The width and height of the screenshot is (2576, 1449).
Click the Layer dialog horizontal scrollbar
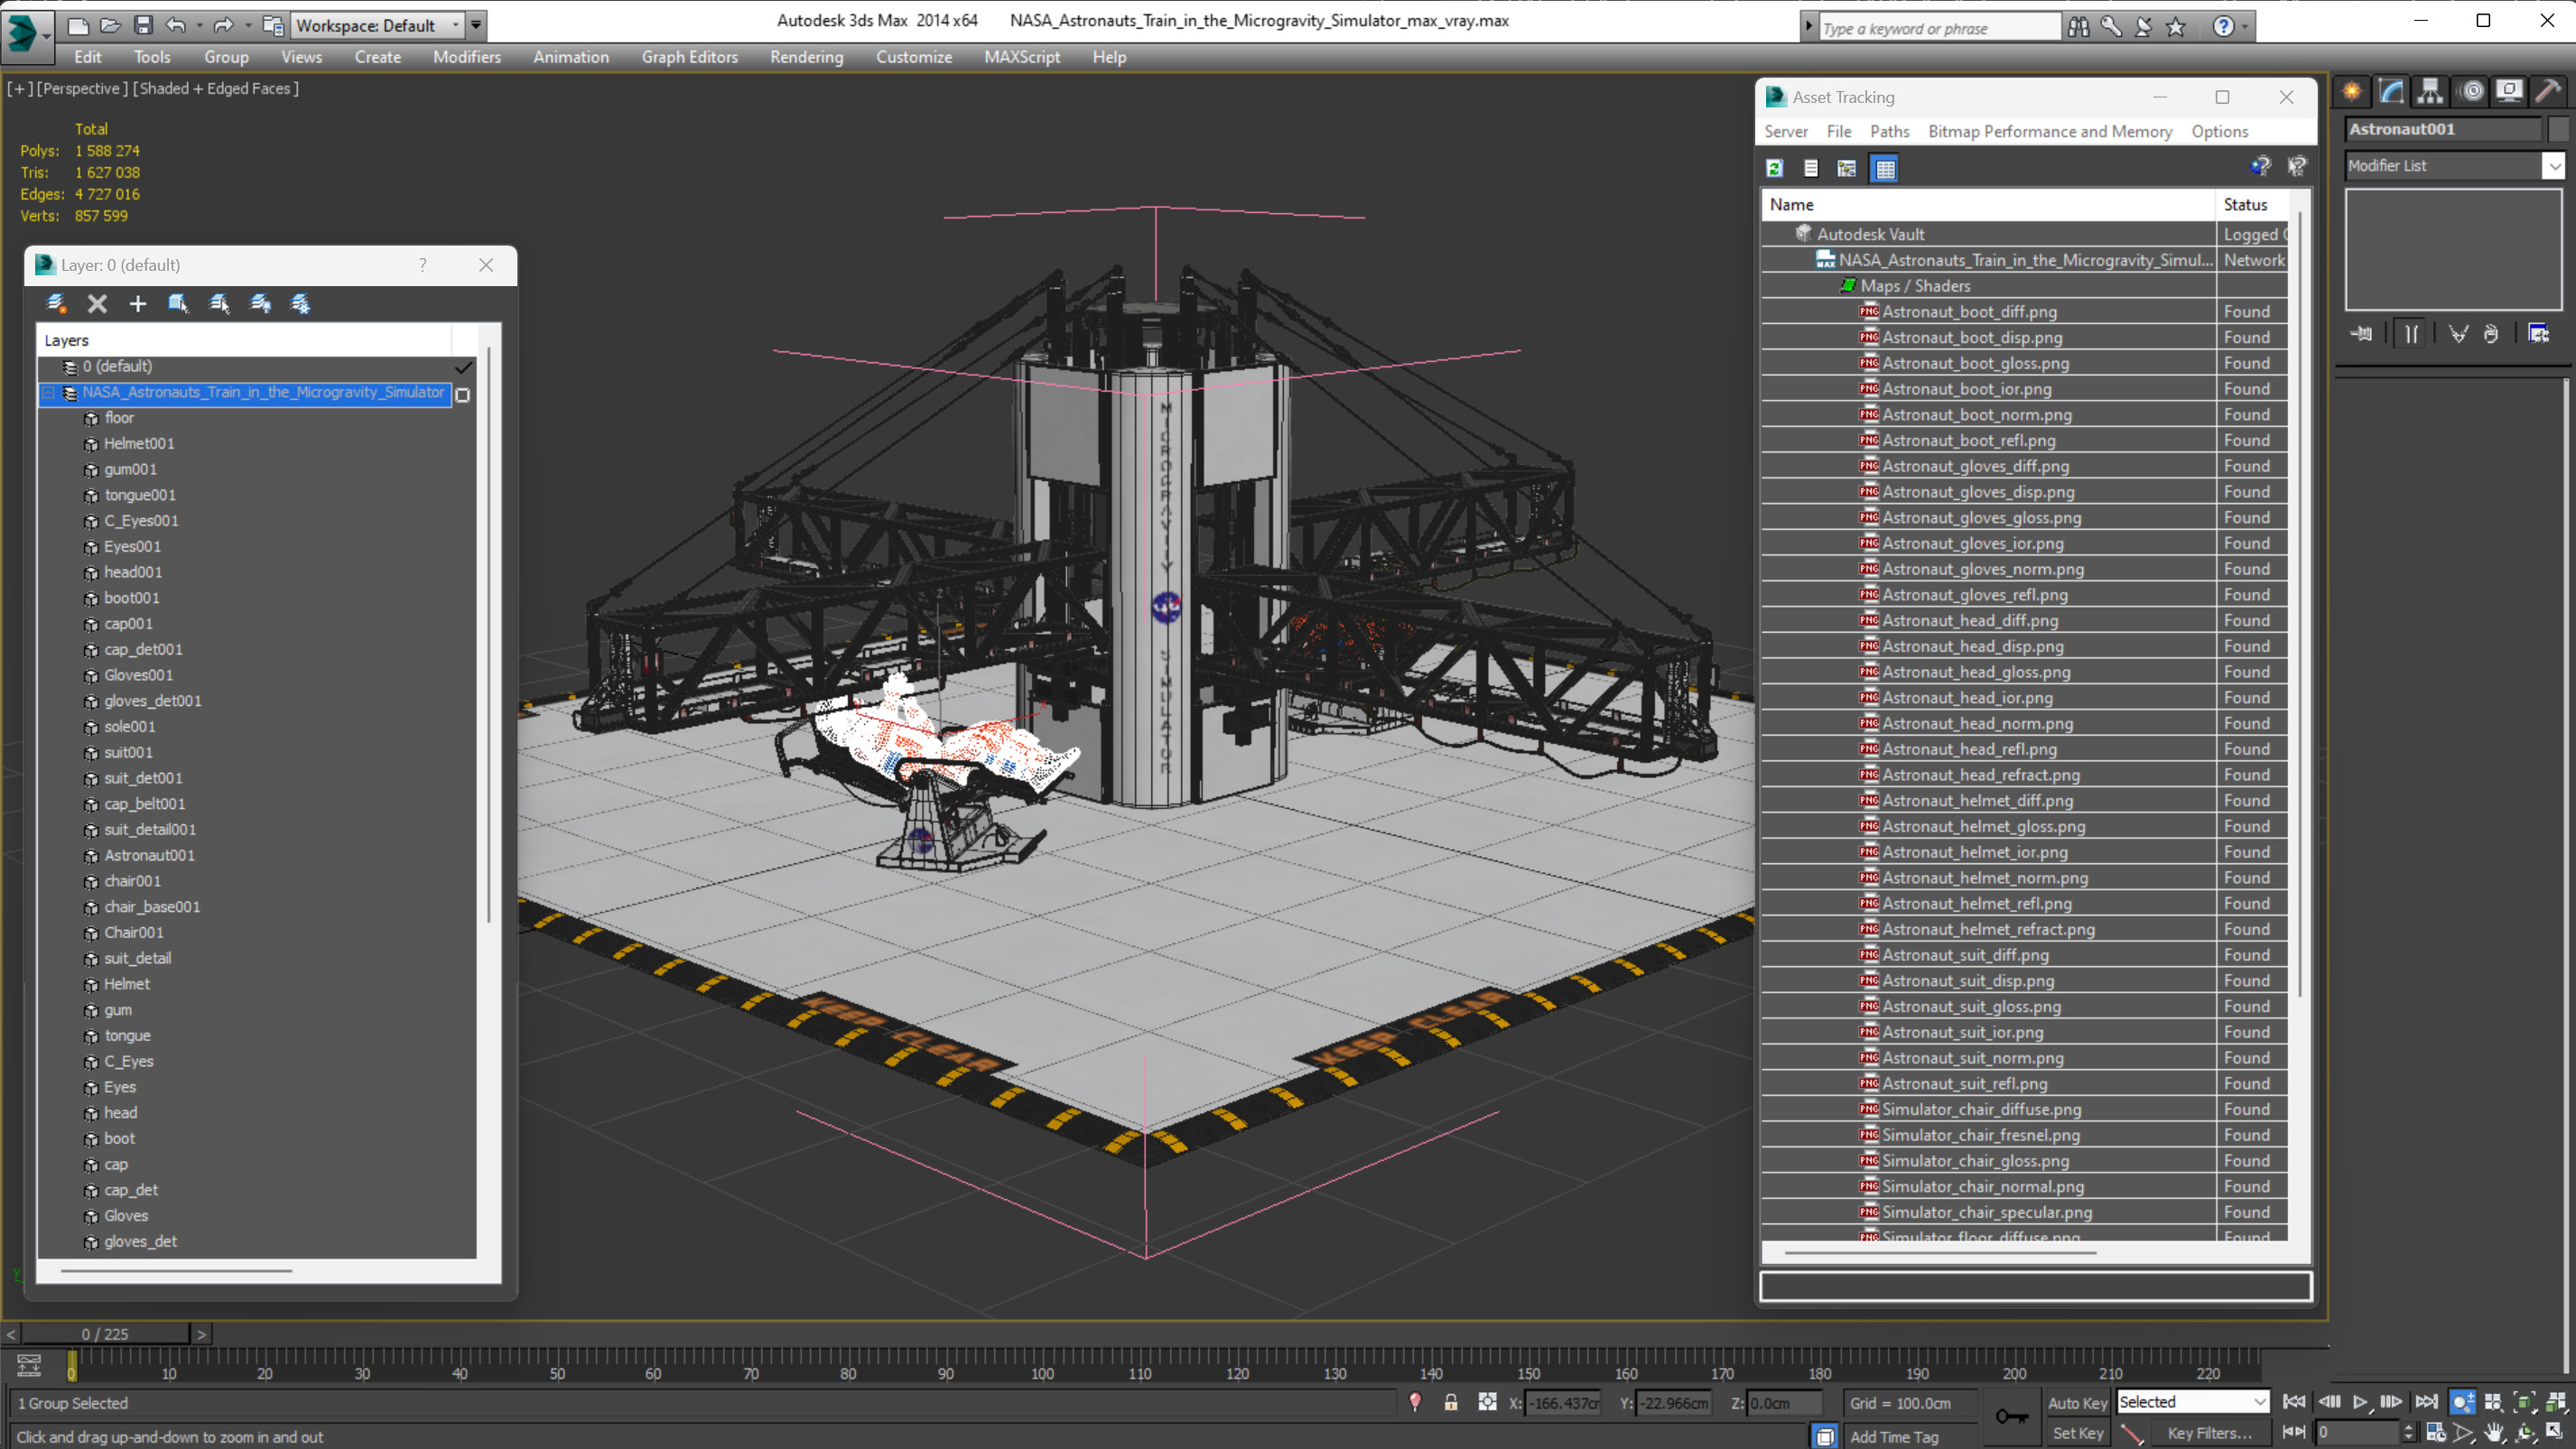point(176,1271)
